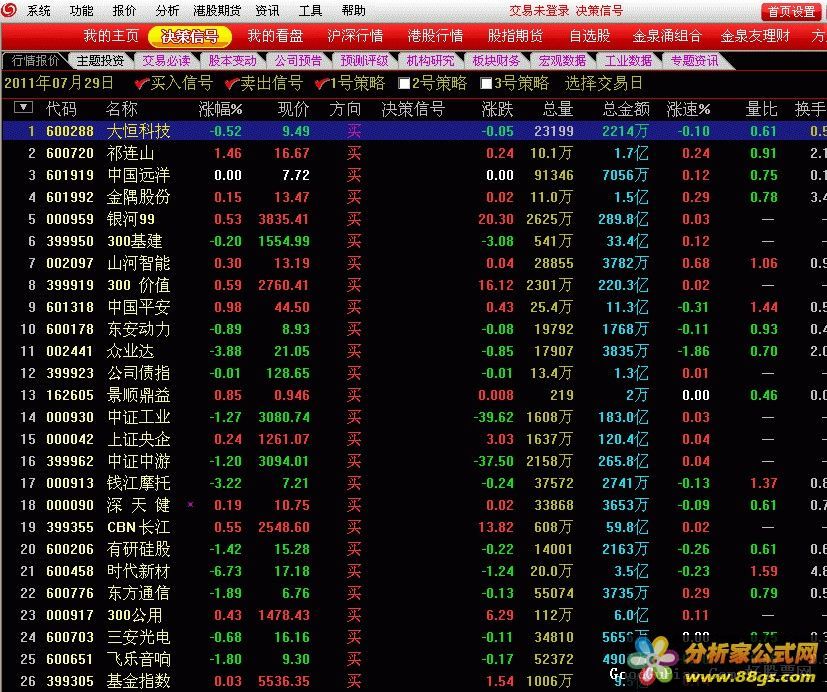This screenshot has height=692, width=827.
Task: Select price 3835.41 in 银河99 row
Action: pyautogui.click(x=284, y=219)
